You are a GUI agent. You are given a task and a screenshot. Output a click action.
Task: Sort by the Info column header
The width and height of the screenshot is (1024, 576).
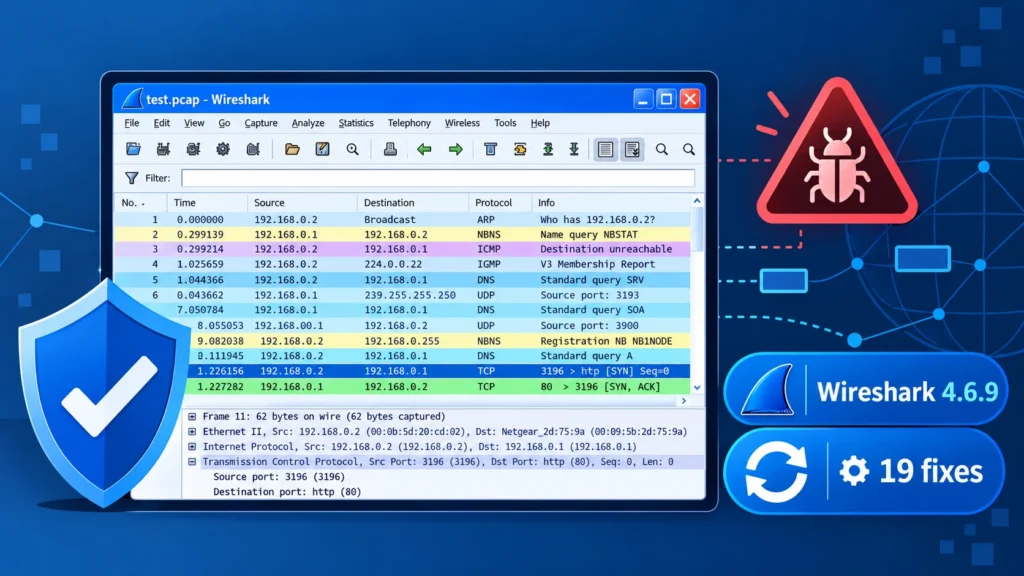[611, 202]
